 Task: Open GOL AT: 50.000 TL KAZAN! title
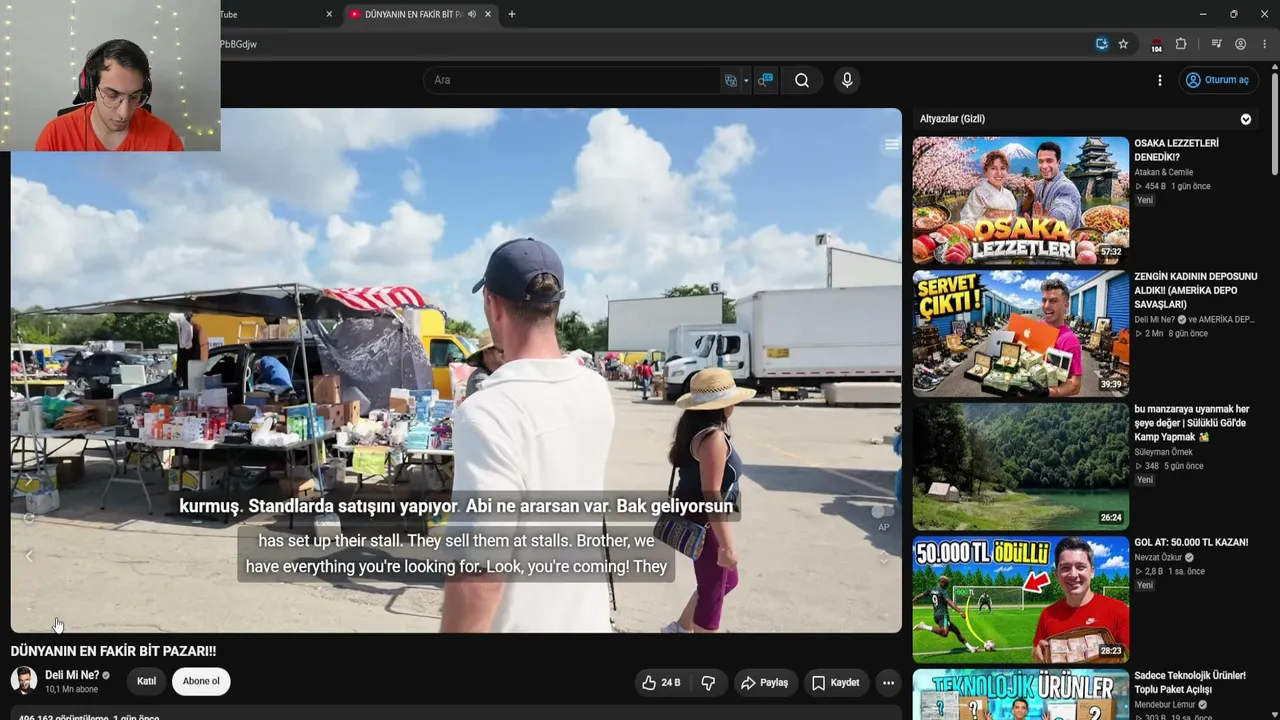coord(1191,542)
